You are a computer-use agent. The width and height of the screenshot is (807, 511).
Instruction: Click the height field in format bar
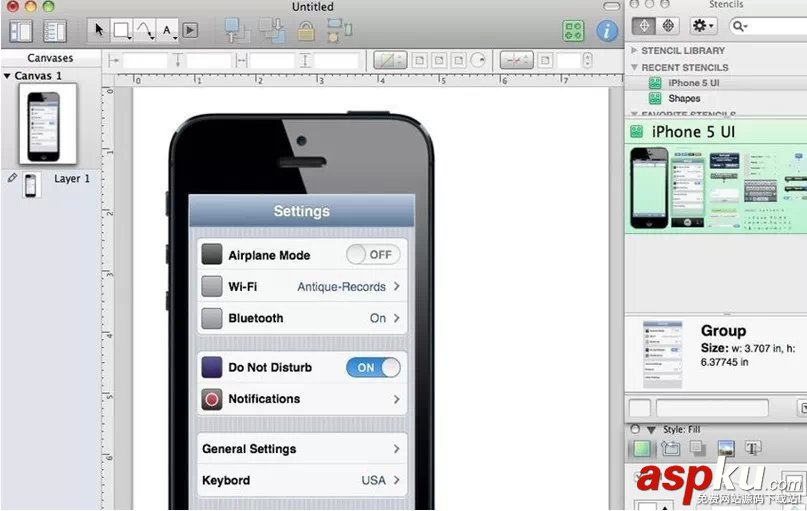(337, 61)
